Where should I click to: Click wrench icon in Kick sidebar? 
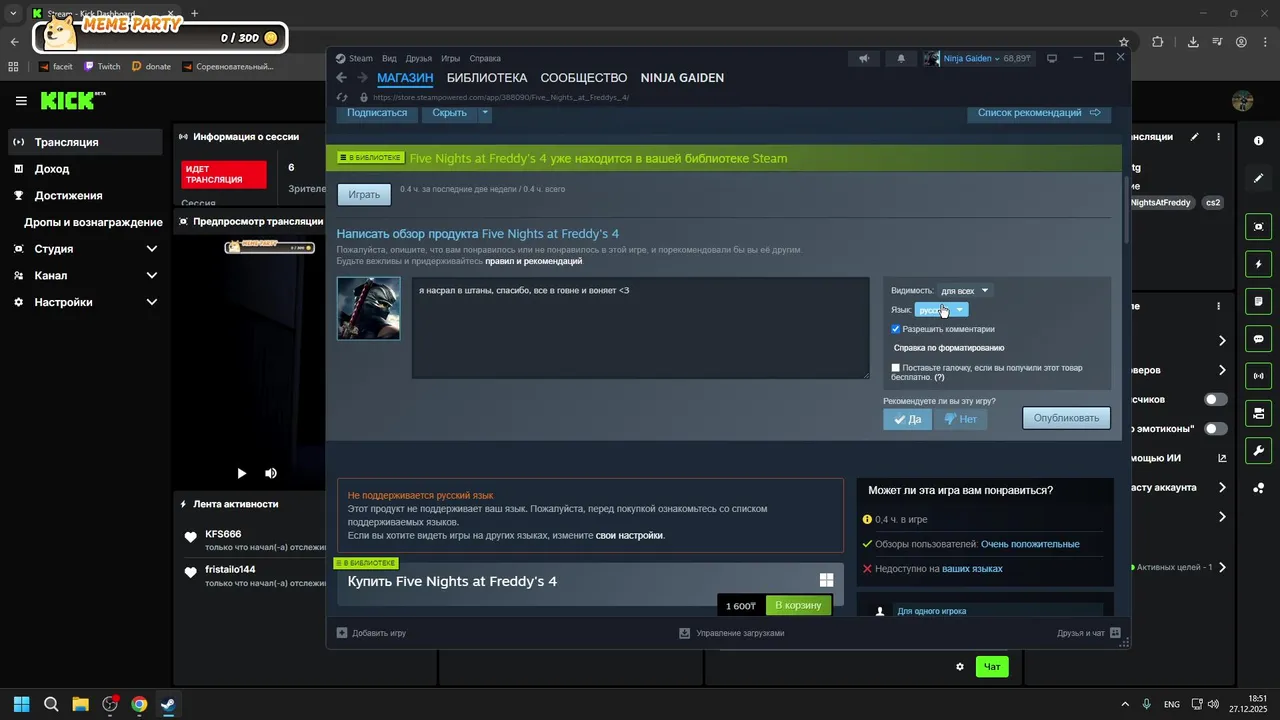pos(1258,451)
